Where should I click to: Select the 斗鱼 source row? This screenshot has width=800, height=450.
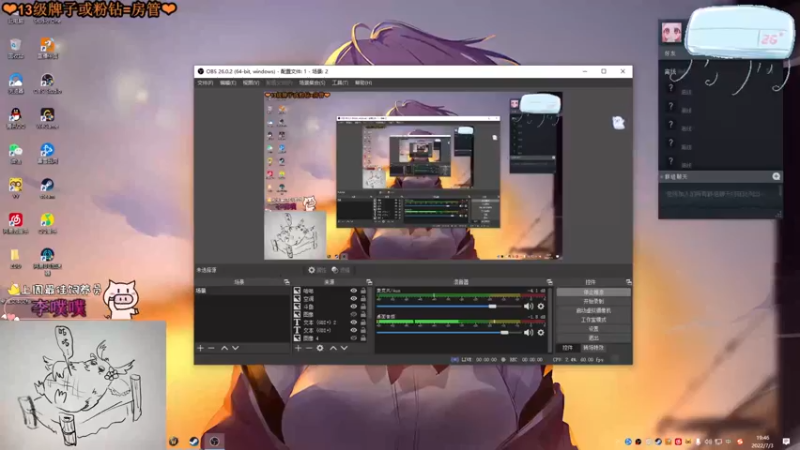pyautogui.click(x=330, y=307)
